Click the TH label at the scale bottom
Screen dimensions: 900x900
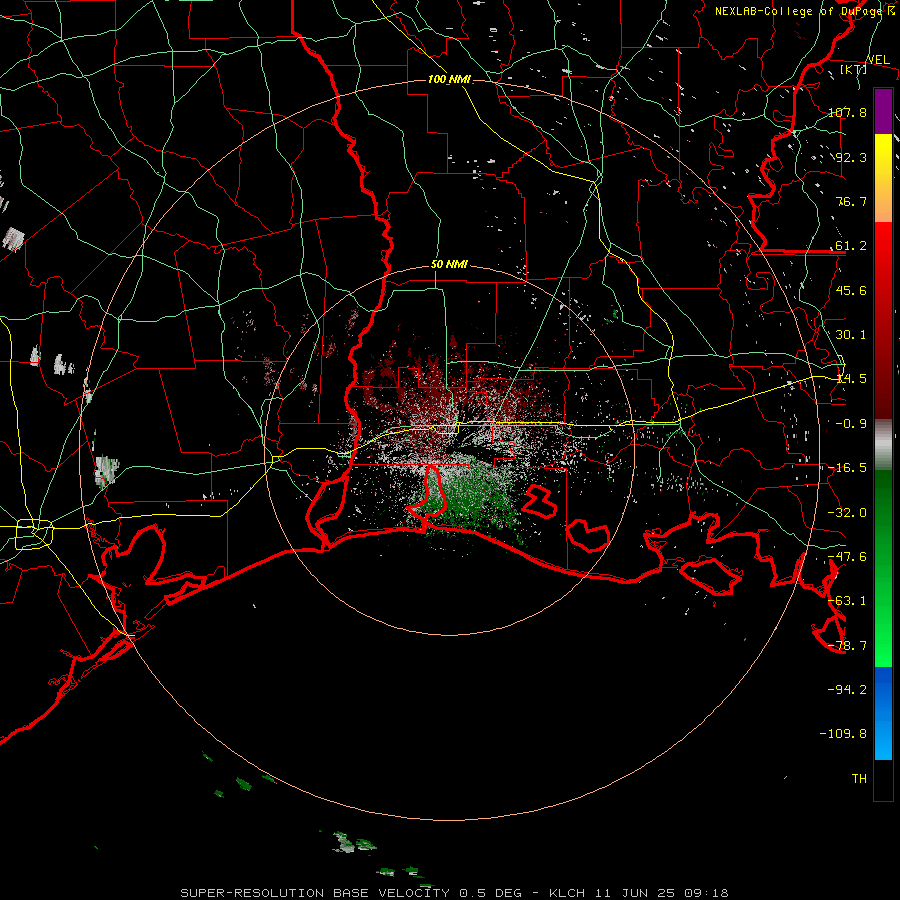coord(859,779)
